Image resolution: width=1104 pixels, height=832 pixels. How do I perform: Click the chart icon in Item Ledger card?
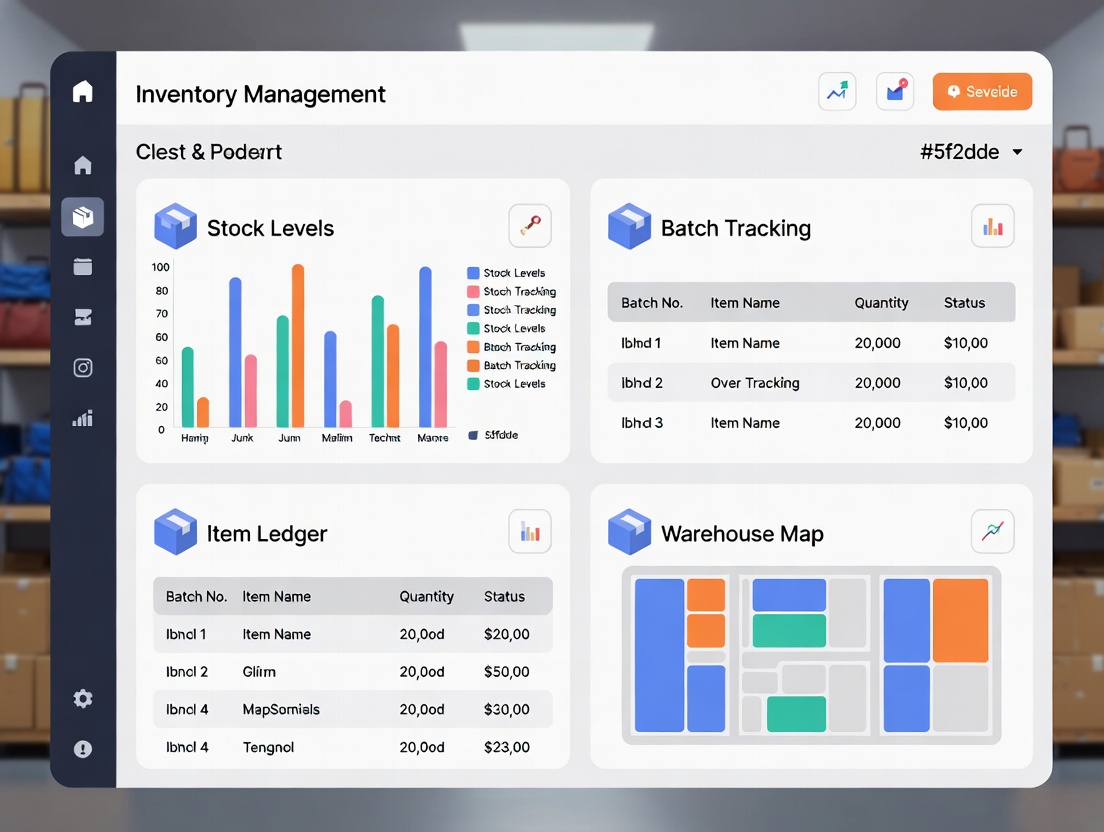pos(530,532)
